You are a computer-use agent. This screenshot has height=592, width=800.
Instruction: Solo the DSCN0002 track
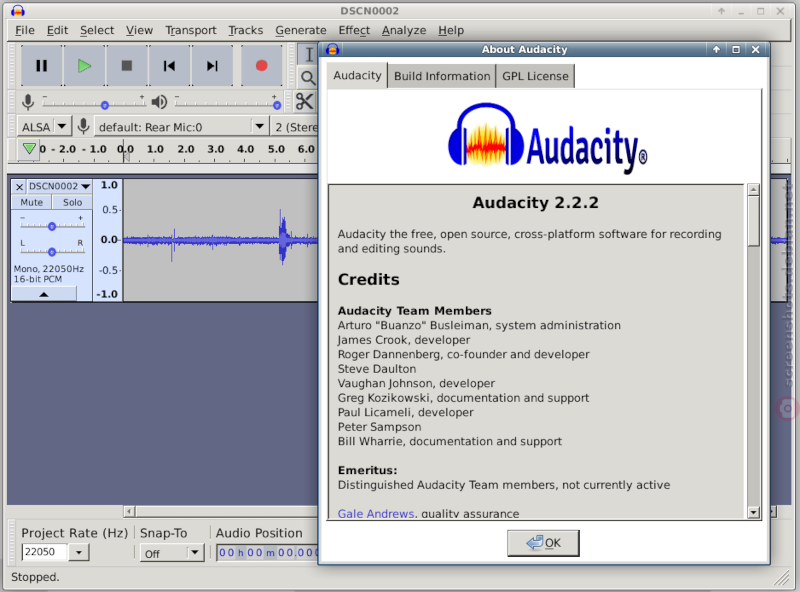(72, 203)
